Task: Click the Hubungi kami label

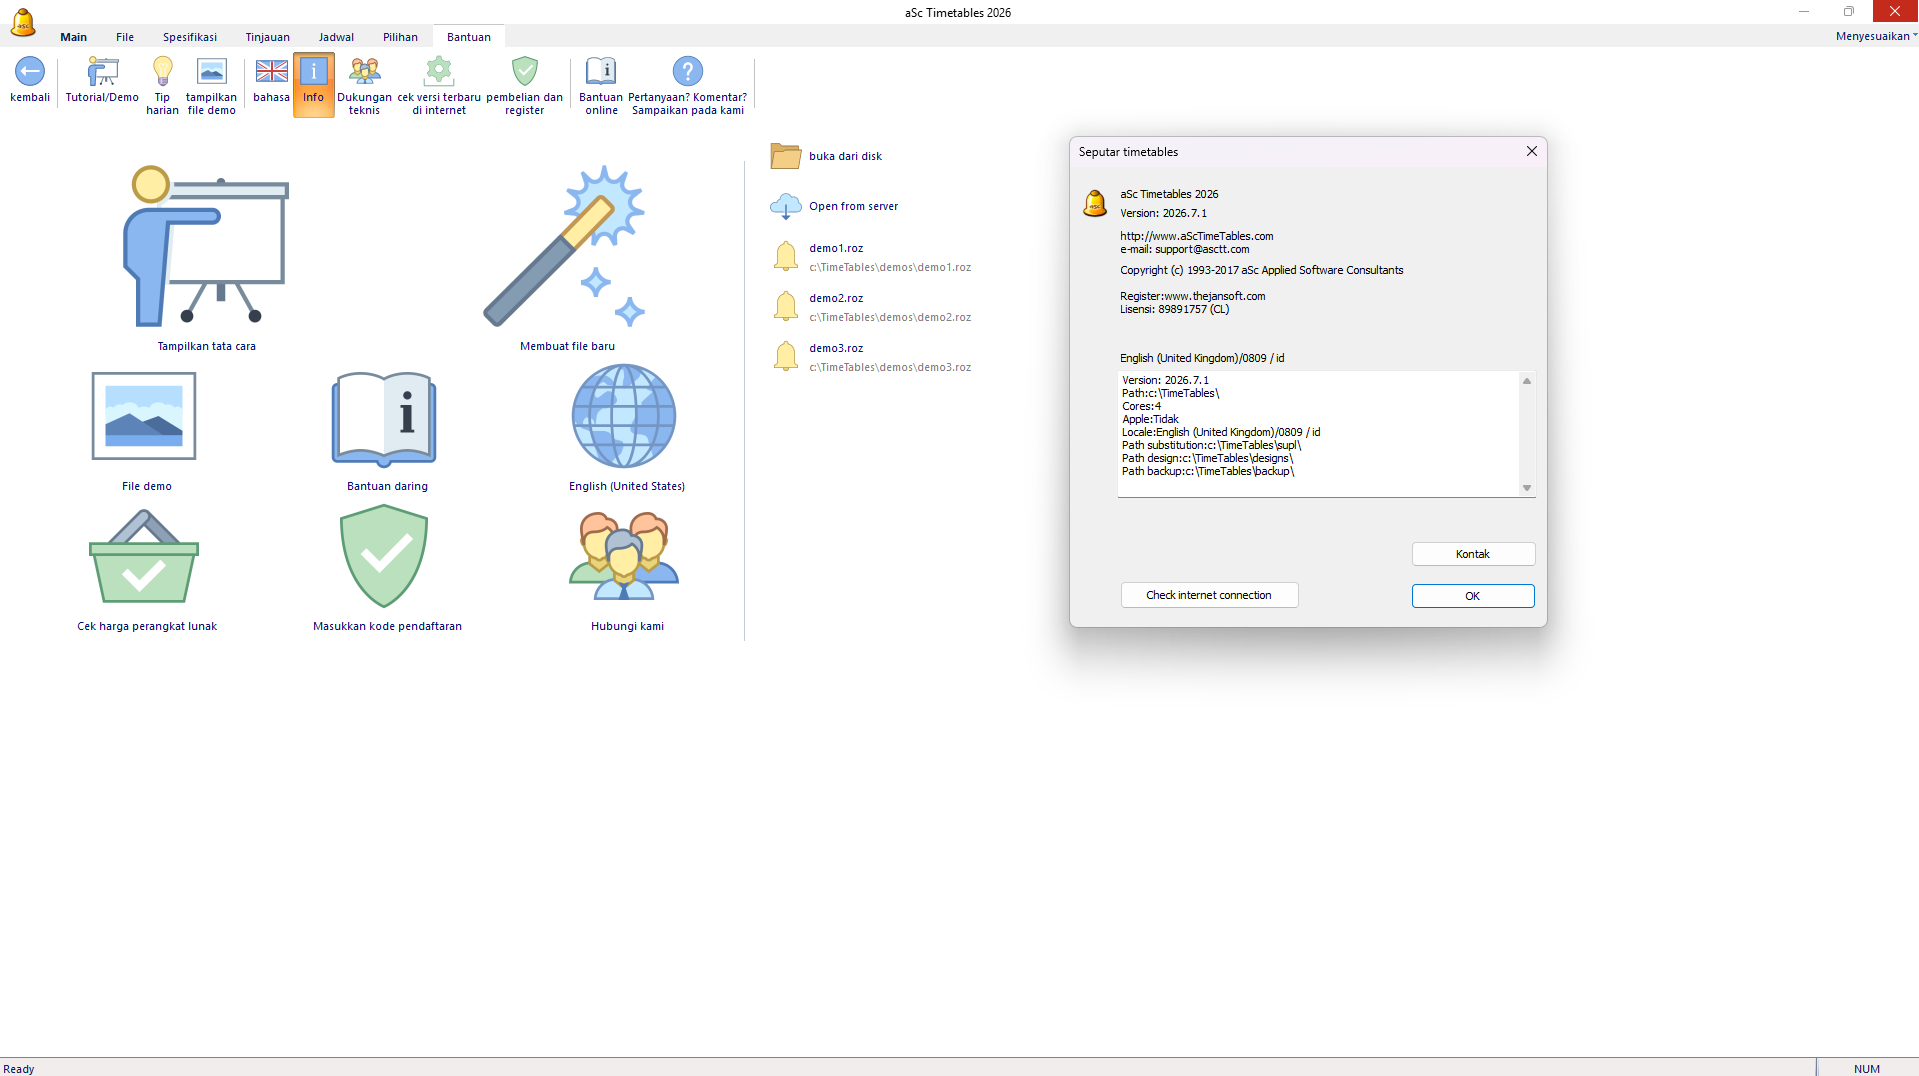Action: [x=627, y=626]
